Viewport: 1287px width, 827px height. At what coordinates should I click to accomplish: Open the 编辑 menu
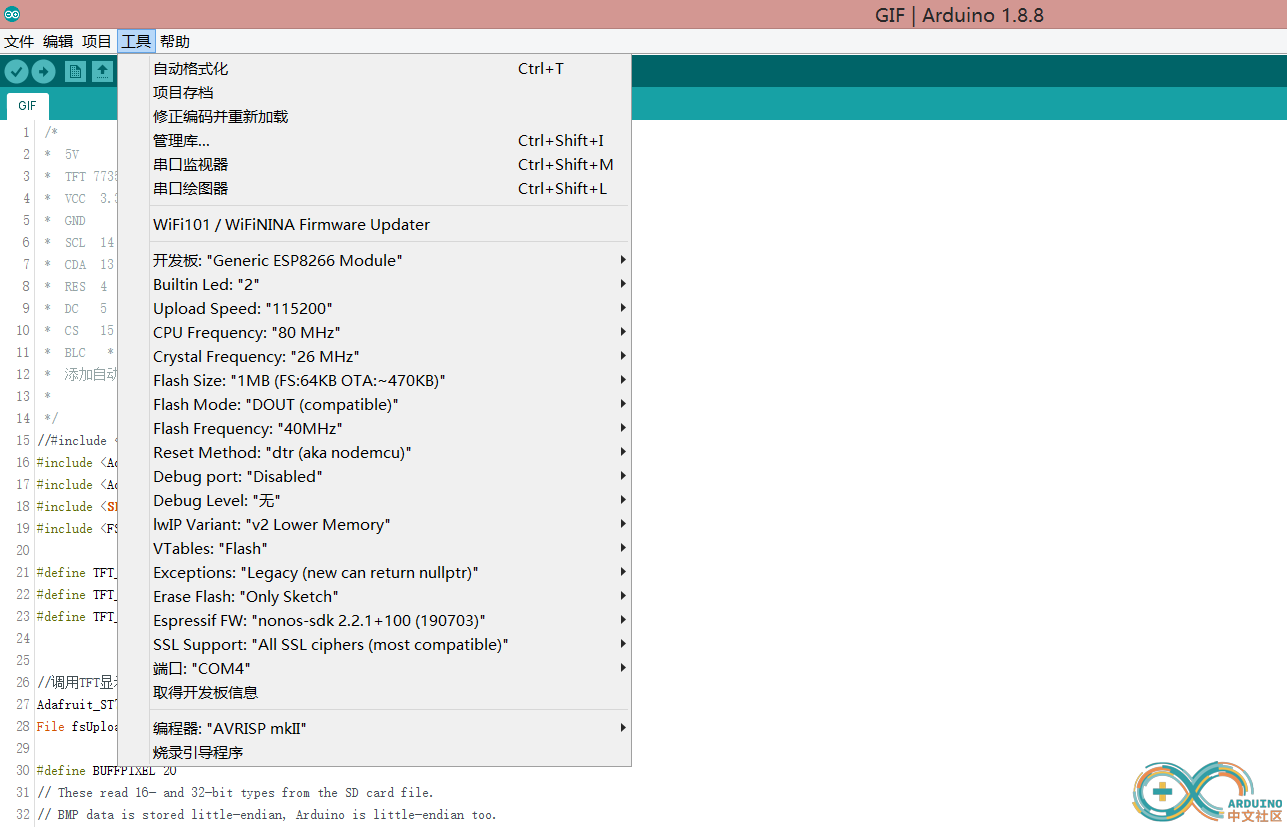tap(58, 41)
